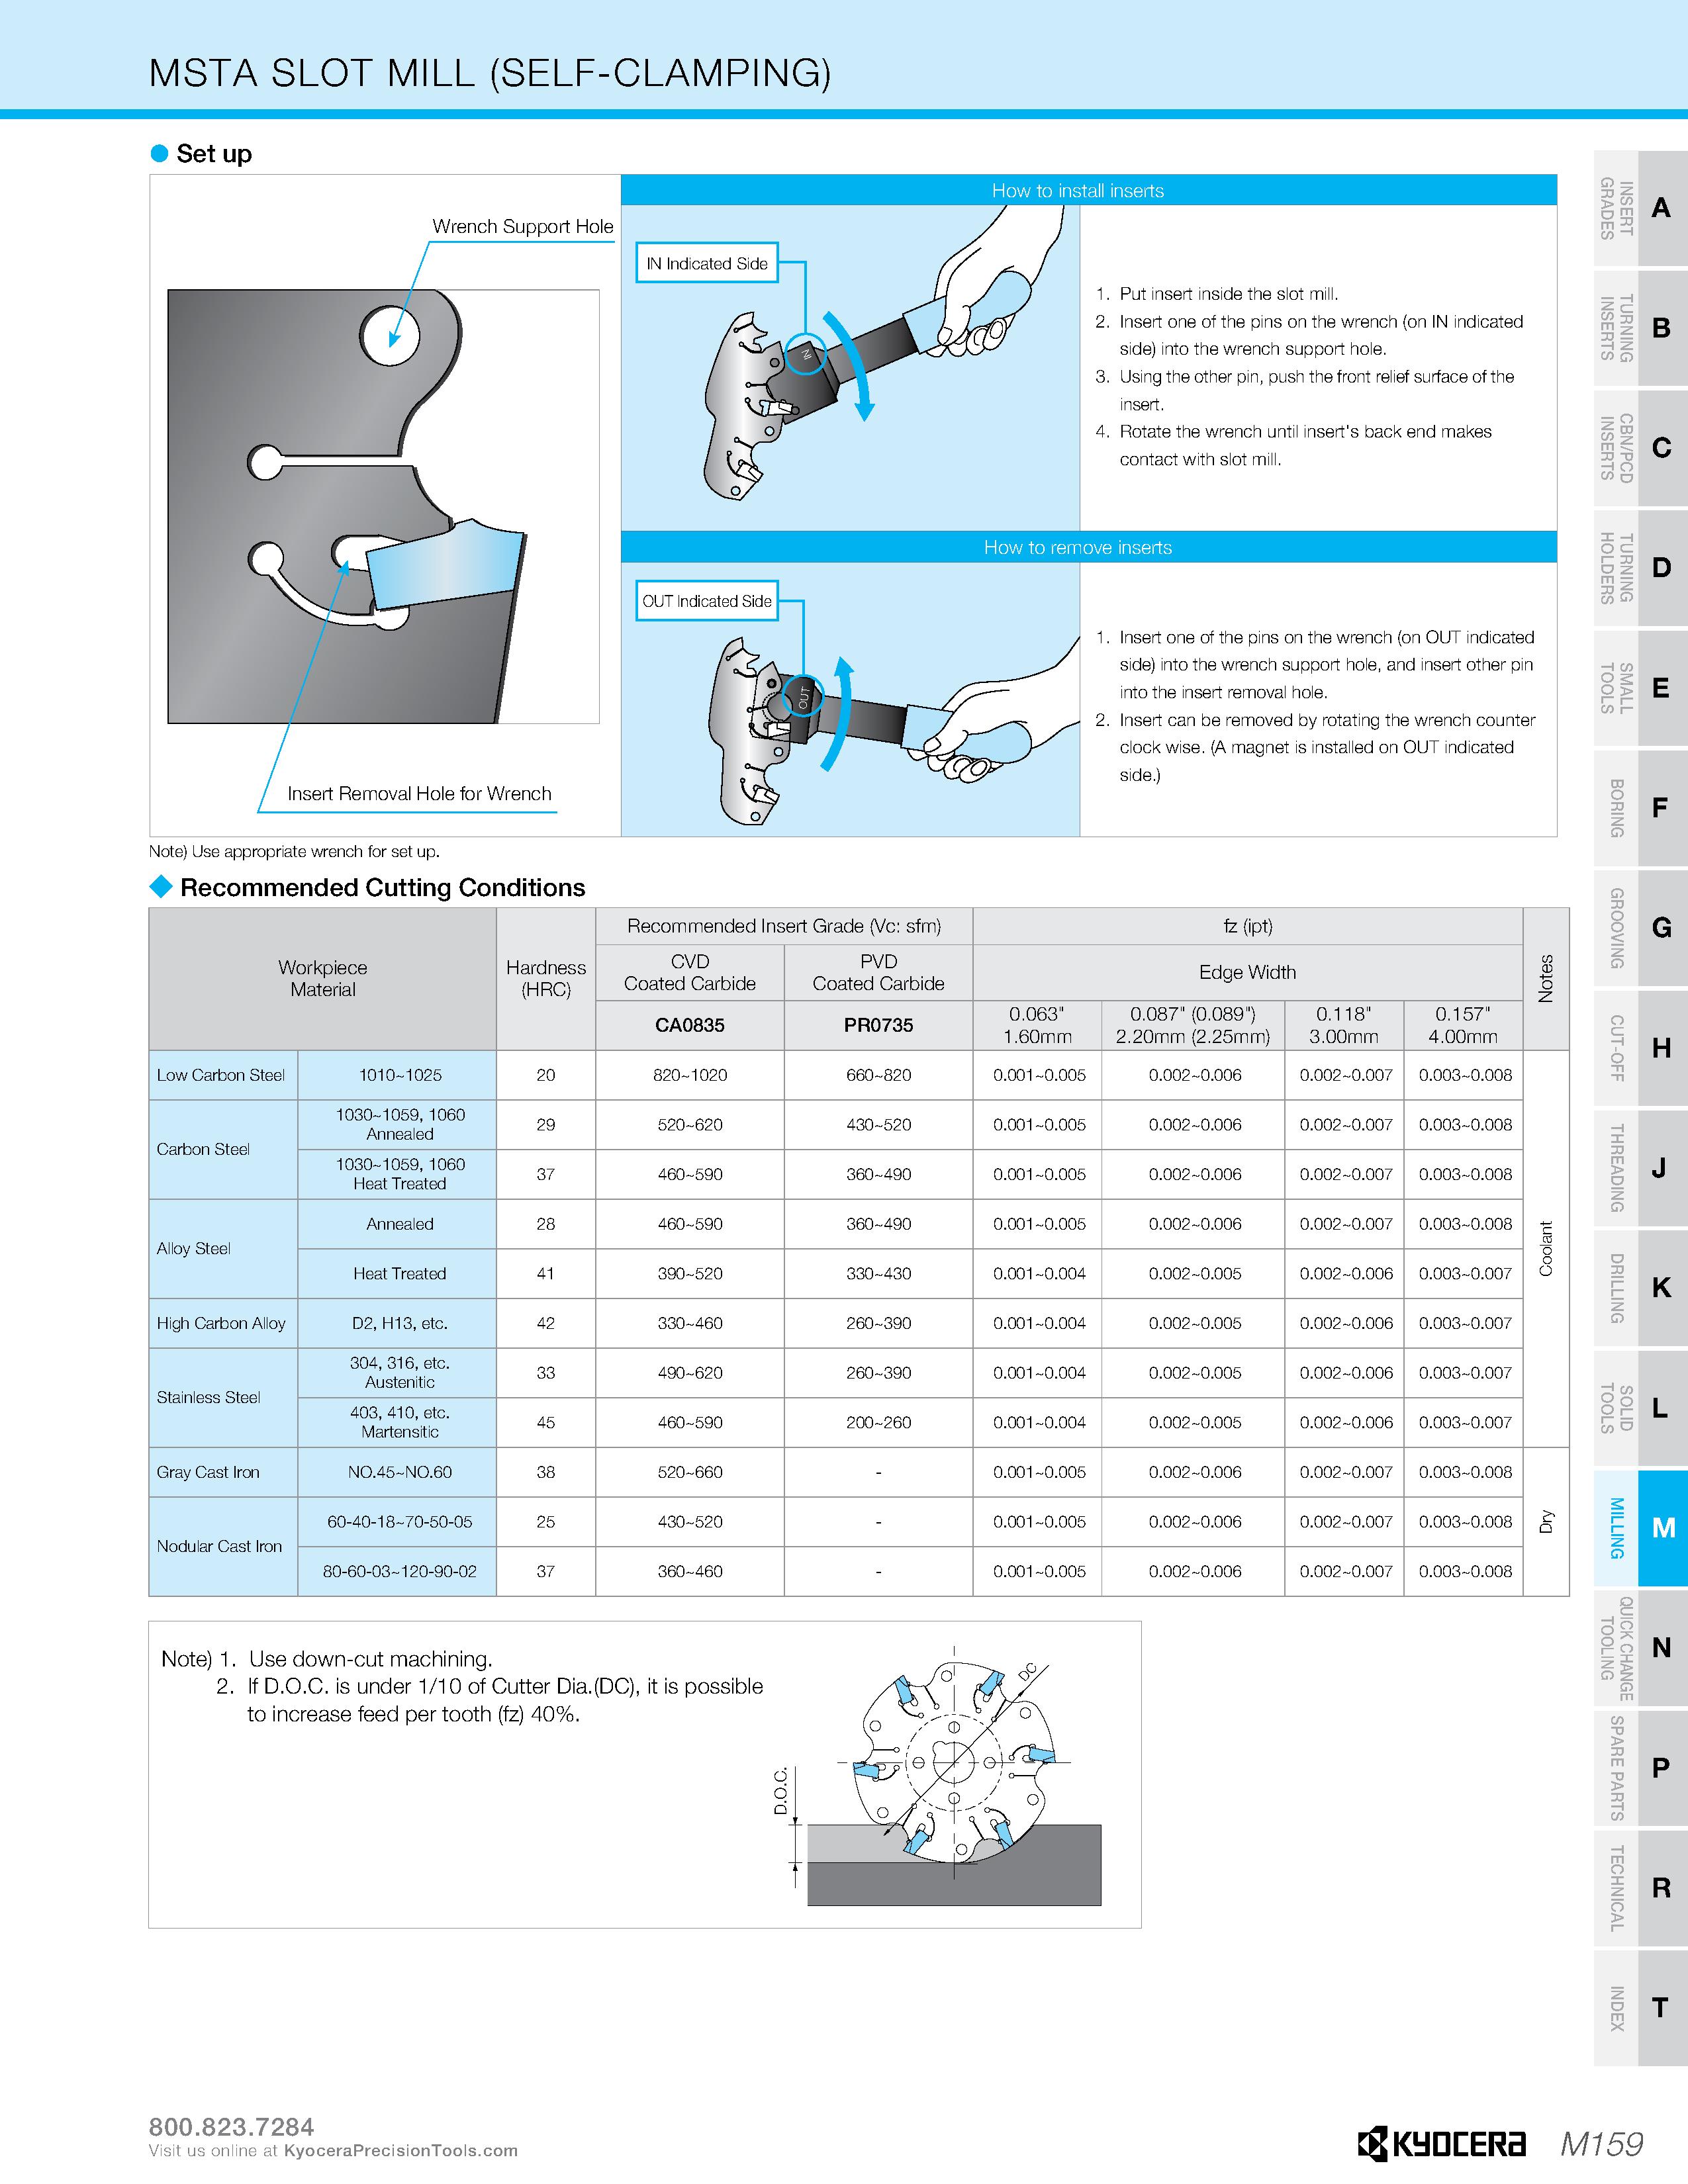This screenshot has height=2184, width=1688.
Task: Click the rotated "Coolant" notes cell
Action: coord(1546,1249)
